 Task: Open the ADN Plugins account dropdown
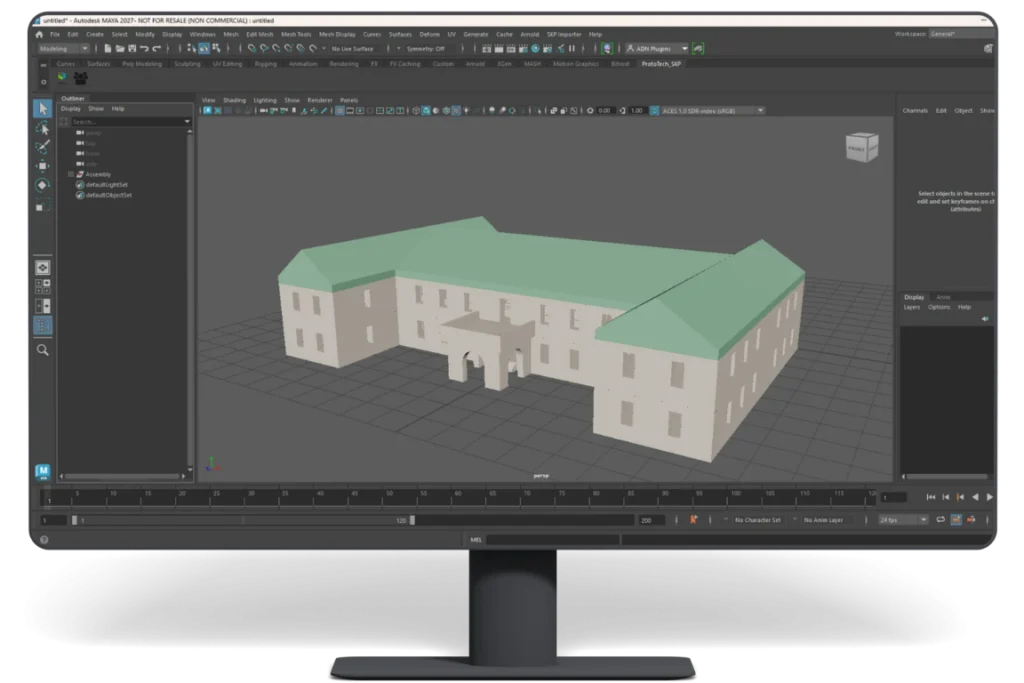[x=657, y=48]
